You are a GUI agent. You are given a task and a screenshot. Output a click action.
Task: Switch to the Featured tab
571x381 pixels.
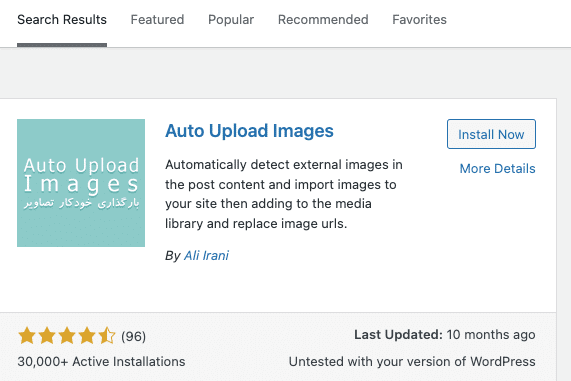157,20
